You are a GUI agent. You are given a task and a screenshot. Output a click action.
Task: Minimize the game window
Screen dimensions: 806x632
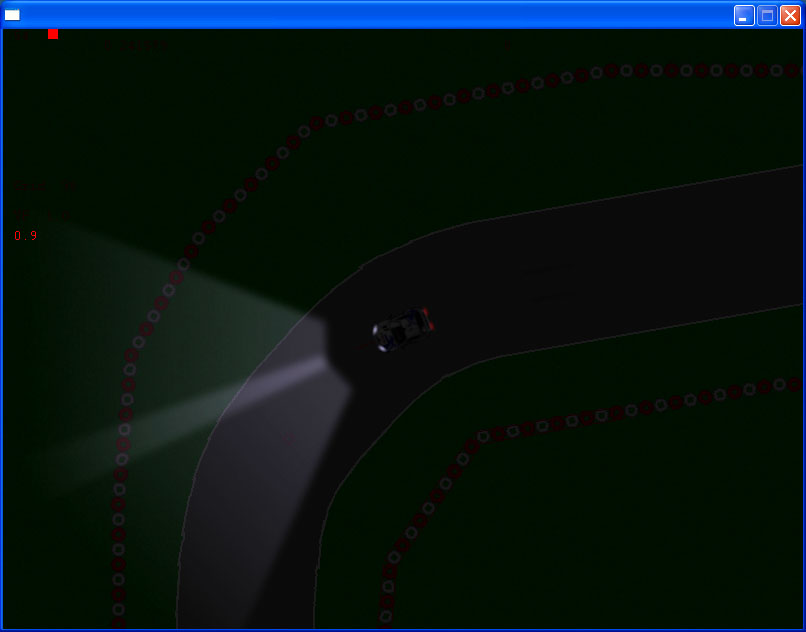[744, 15]
